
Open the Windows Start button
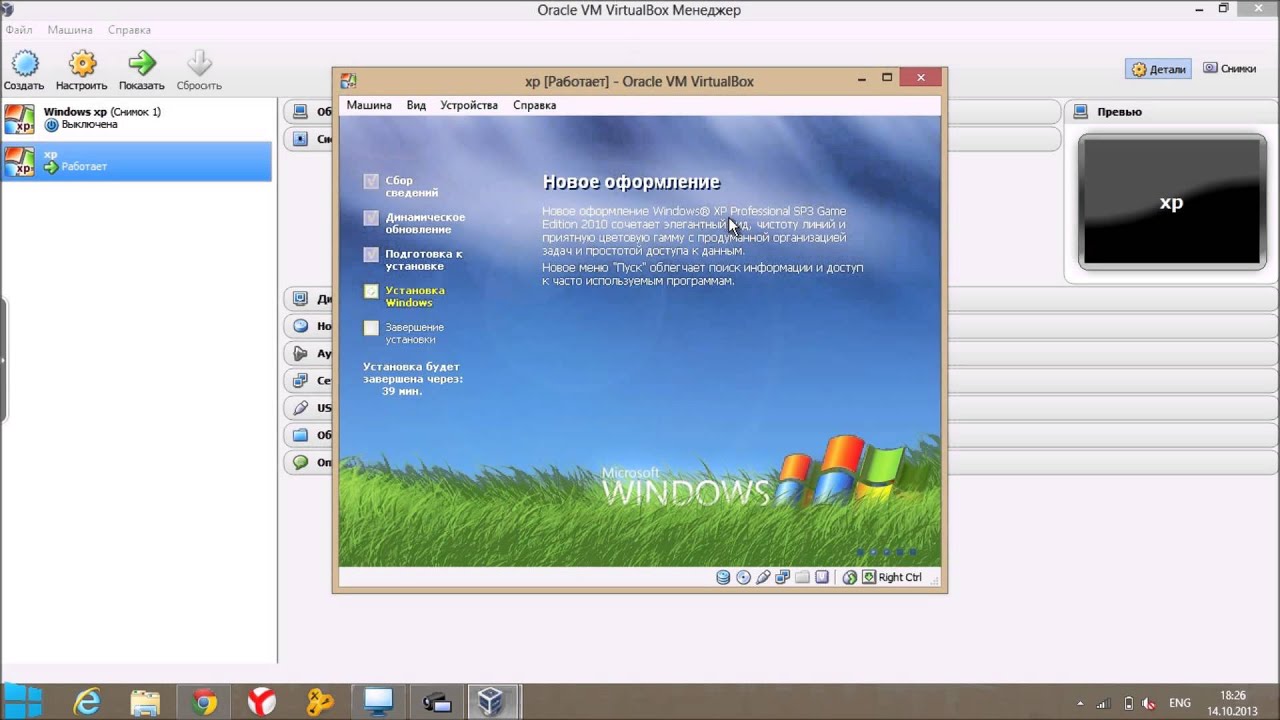tap(24, 702)
